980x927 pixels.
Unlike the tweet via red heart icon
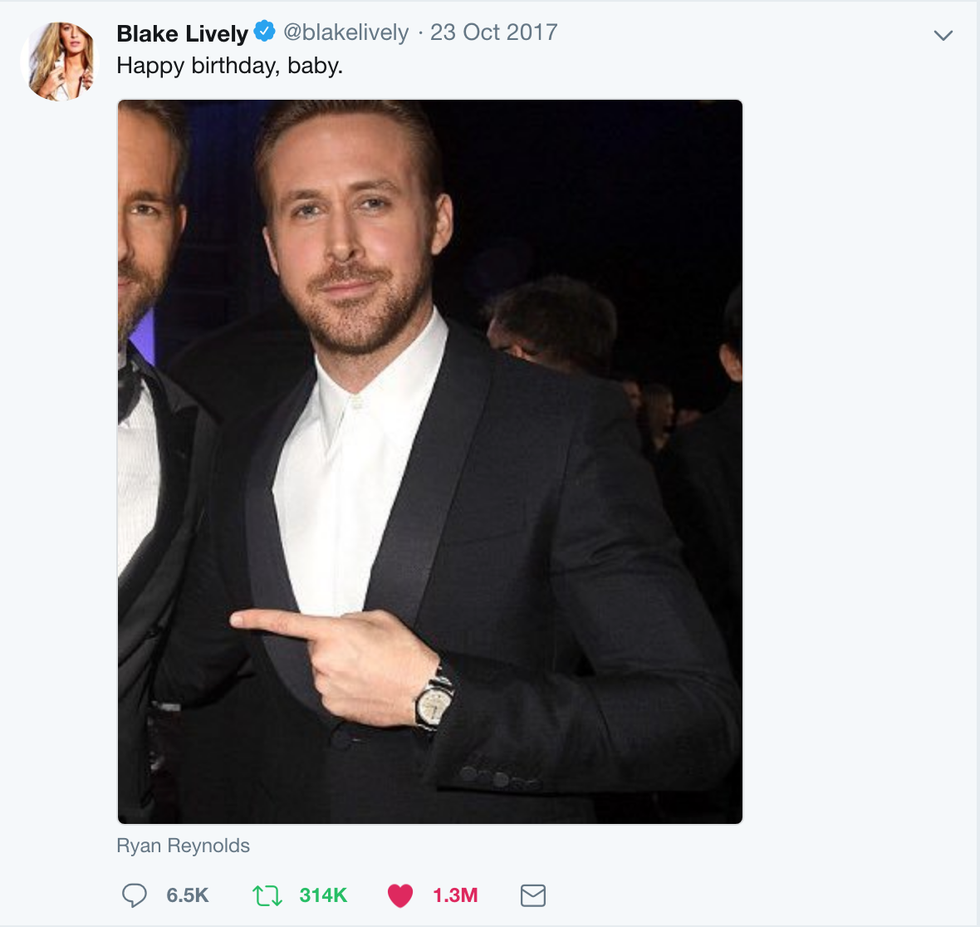tap(400, 895)
